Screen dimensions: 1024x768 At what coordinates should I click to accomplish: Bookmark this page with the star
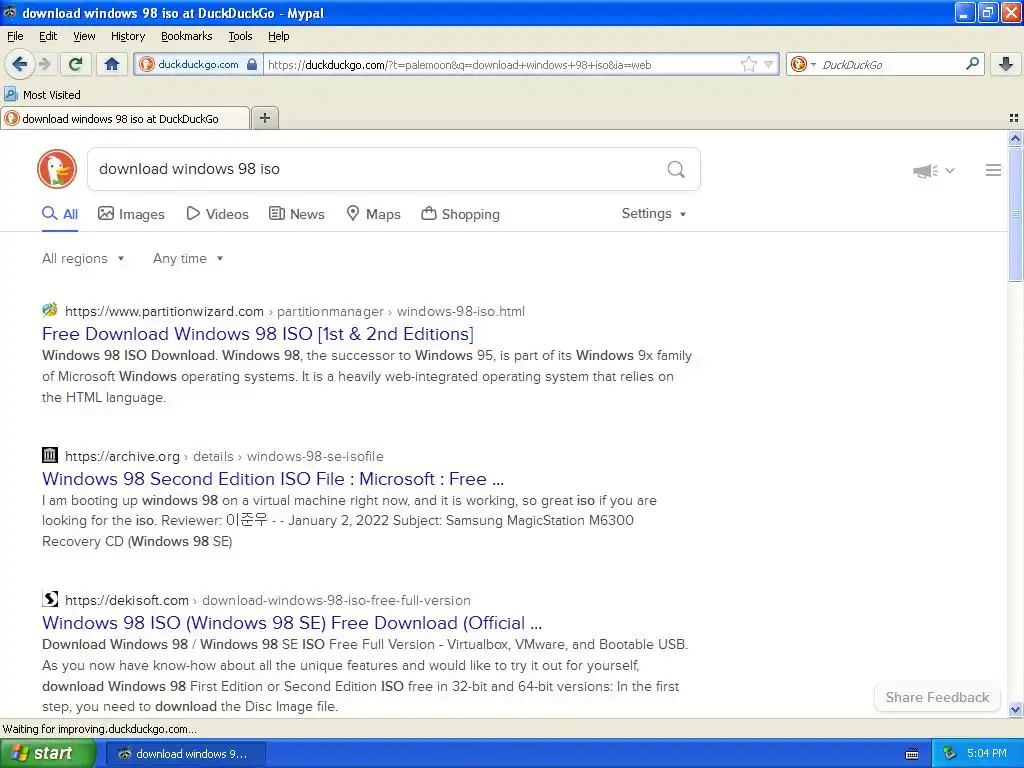click(x=748, y=64)
